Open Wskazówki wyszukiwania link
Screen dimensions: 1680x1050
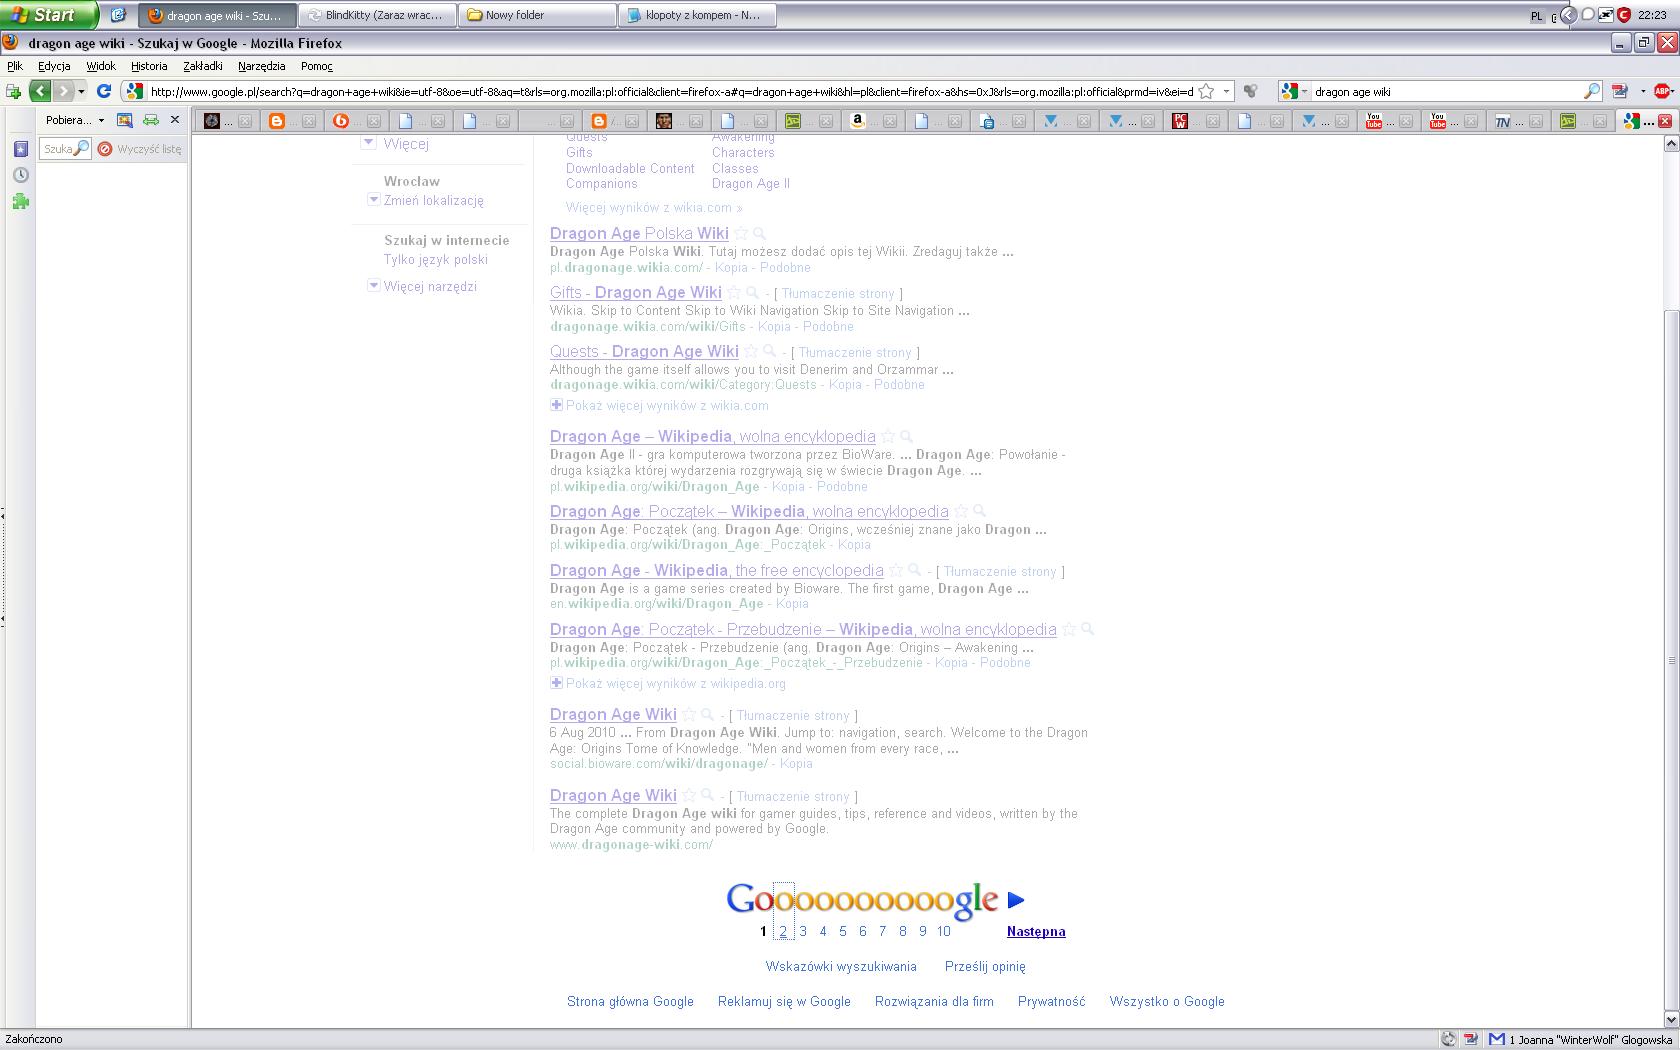(x=841, y=966)
